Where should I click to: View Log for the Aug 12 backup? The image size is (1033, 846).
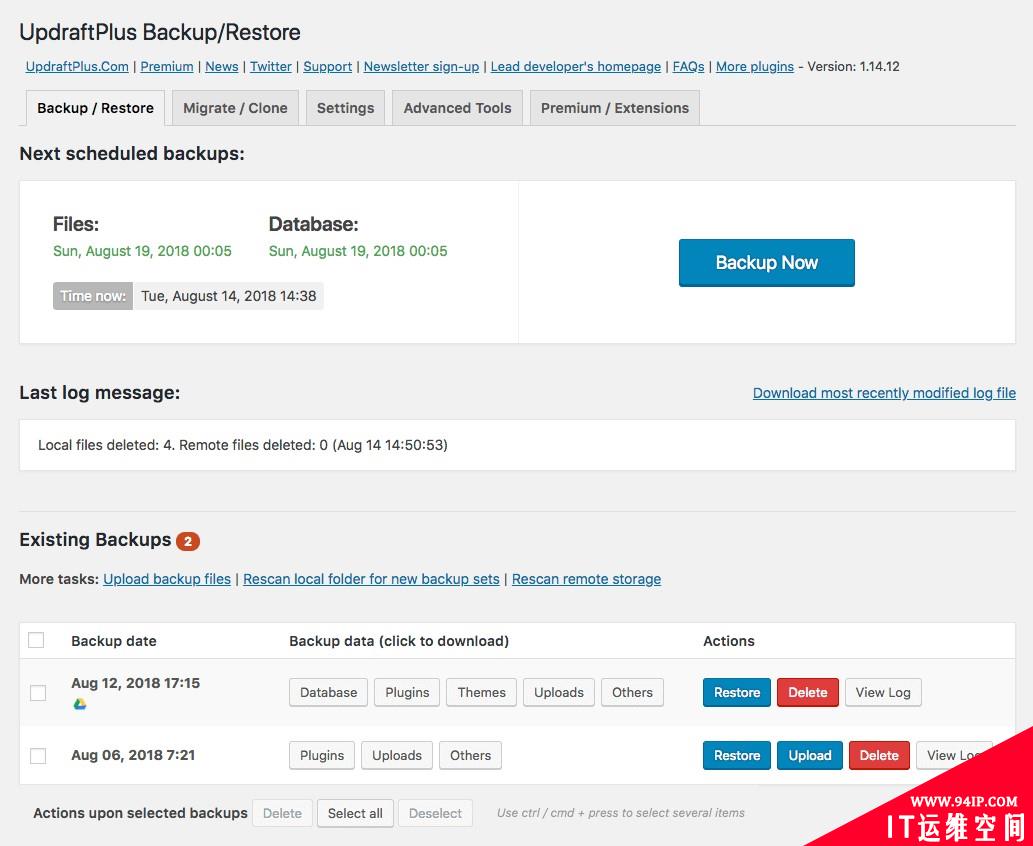pos(883,692)
